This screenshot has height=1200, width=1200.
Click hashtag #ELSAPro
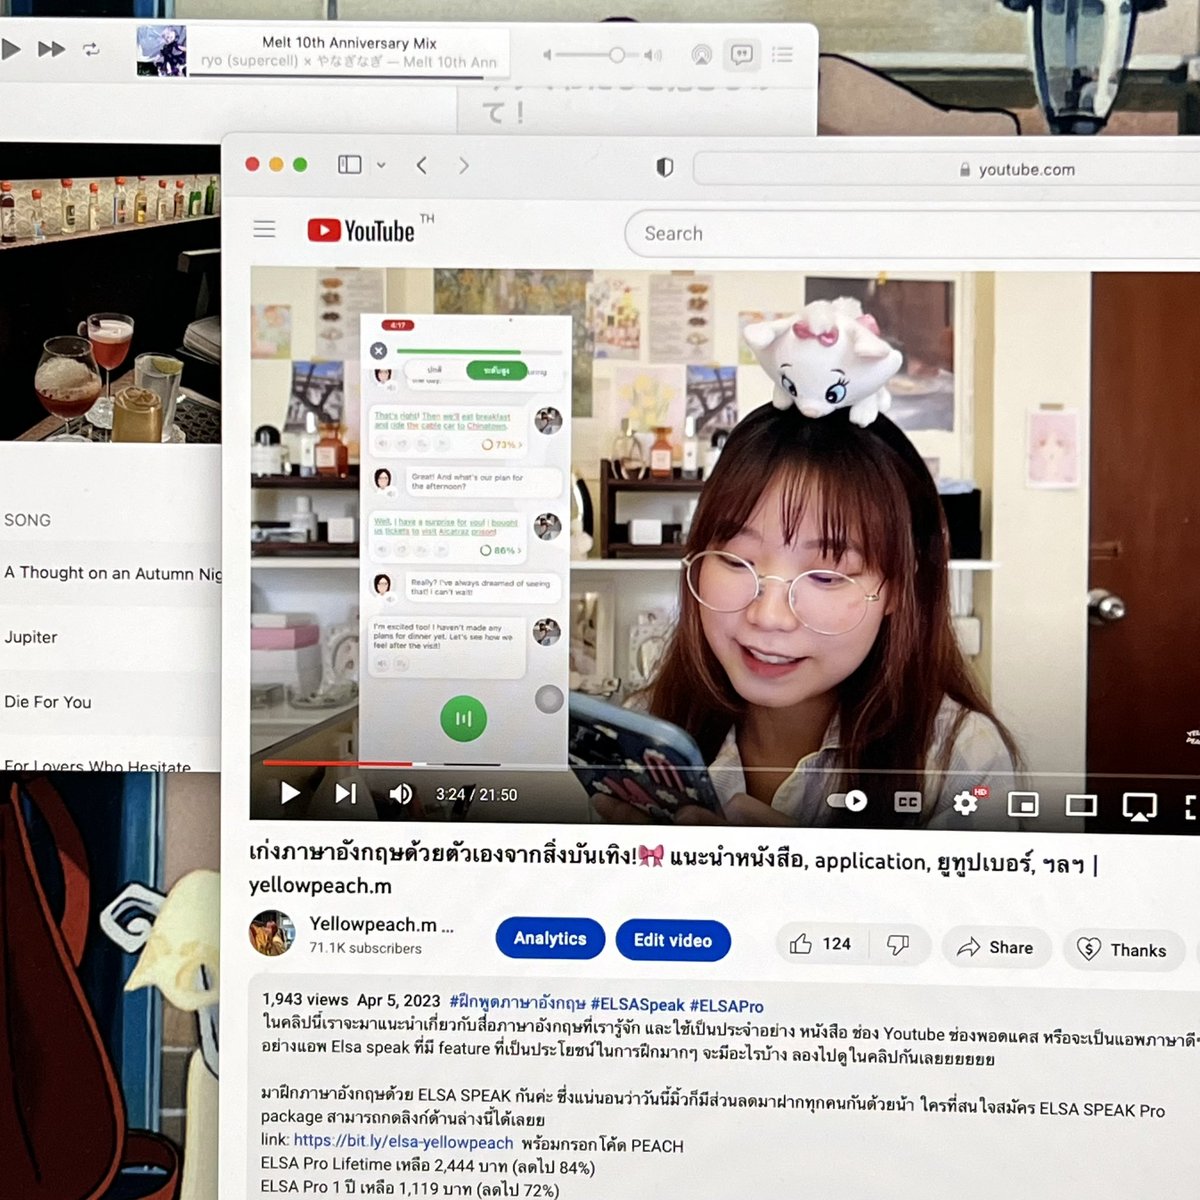tap(726, 1005)
